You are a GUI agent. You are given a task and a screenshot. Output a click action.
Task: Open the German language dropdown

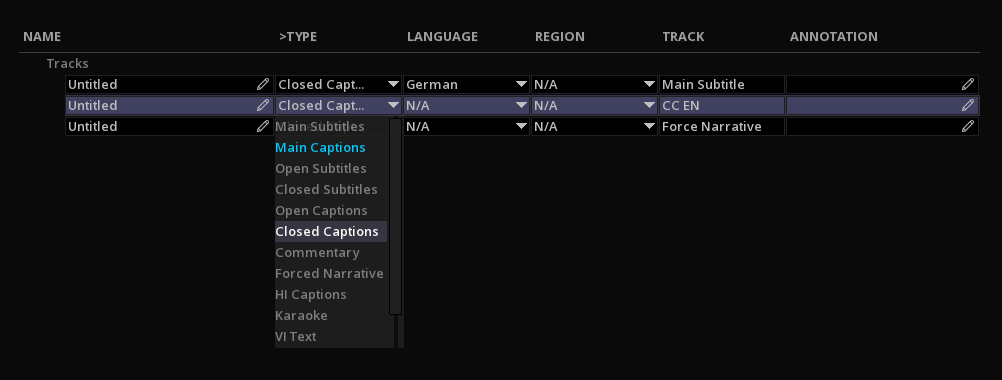[466, 84]
